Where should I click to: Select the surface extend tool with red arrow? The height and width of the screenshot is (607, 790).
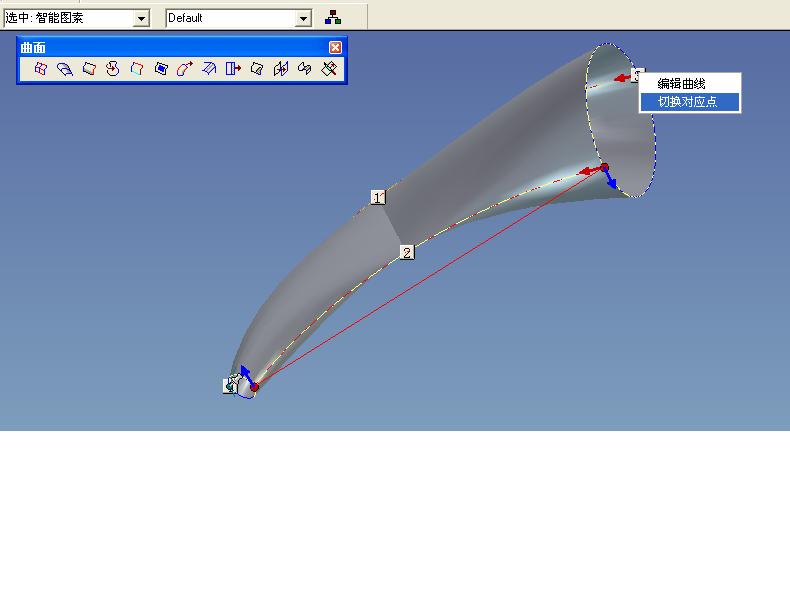185,69
